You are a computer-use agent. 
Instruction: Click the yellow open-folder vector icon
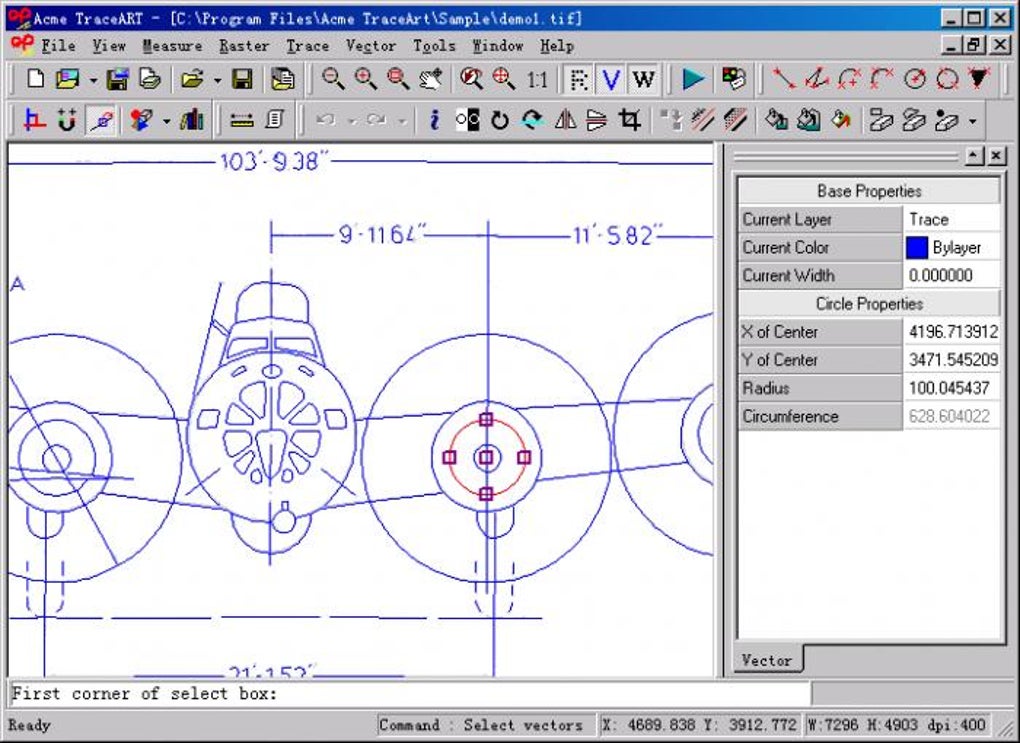[193, 79]
